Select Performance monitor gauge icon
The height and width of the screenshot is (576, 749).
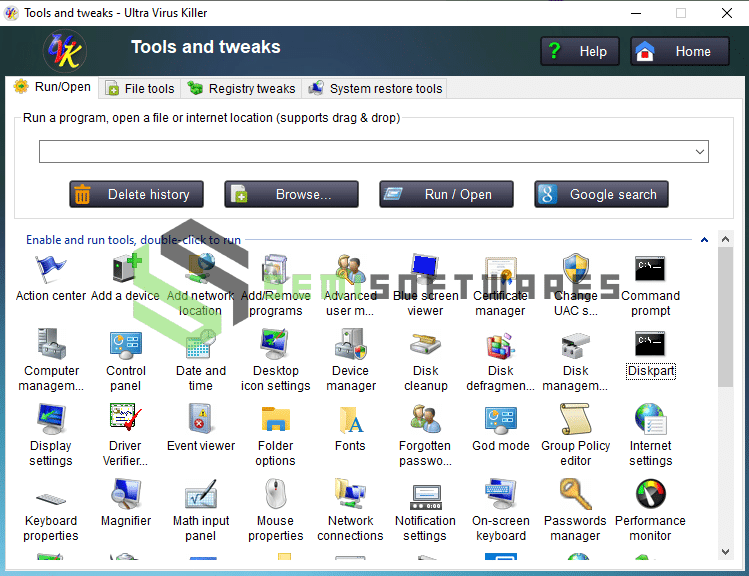click(650, 493)
